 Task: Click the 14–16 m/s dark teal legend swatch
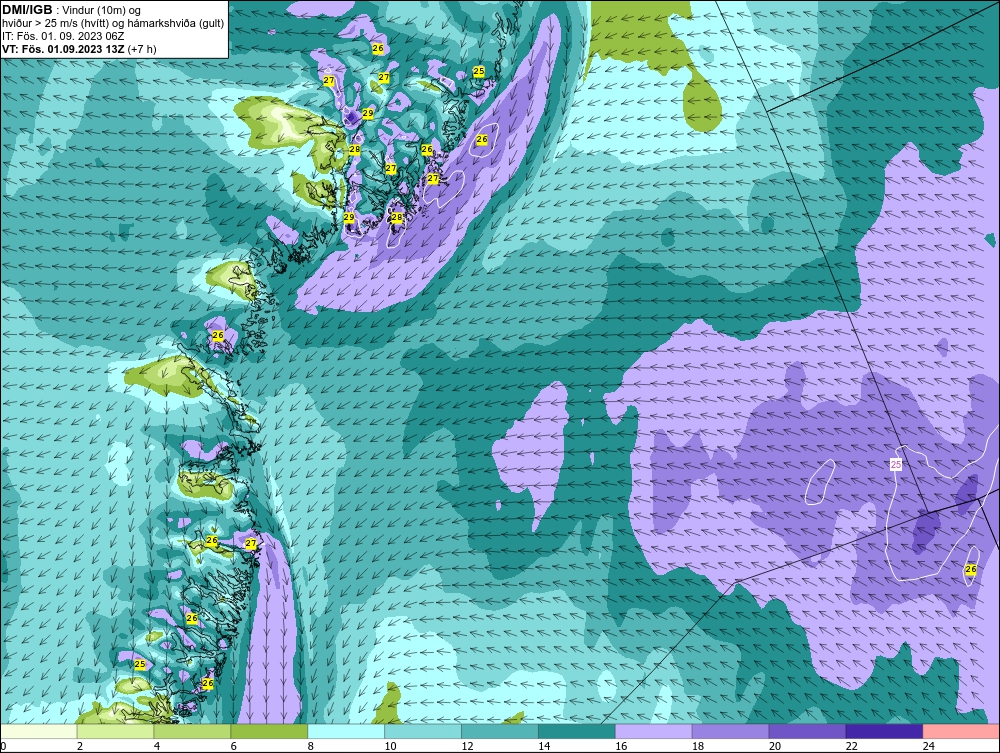point(577,731)
